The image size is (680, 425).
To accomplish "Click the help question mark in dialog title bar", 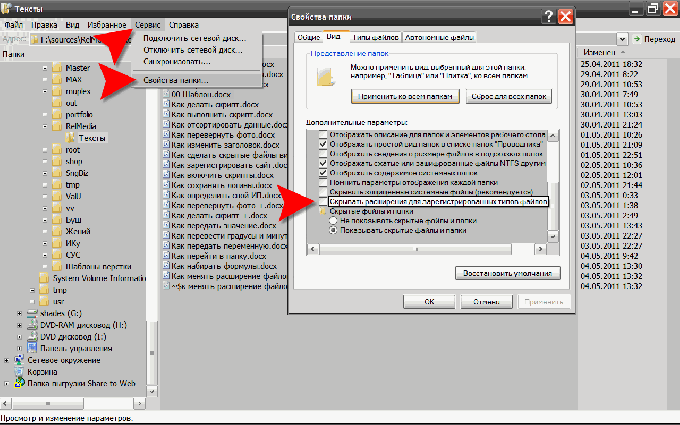I will click(x=548, y=17).
